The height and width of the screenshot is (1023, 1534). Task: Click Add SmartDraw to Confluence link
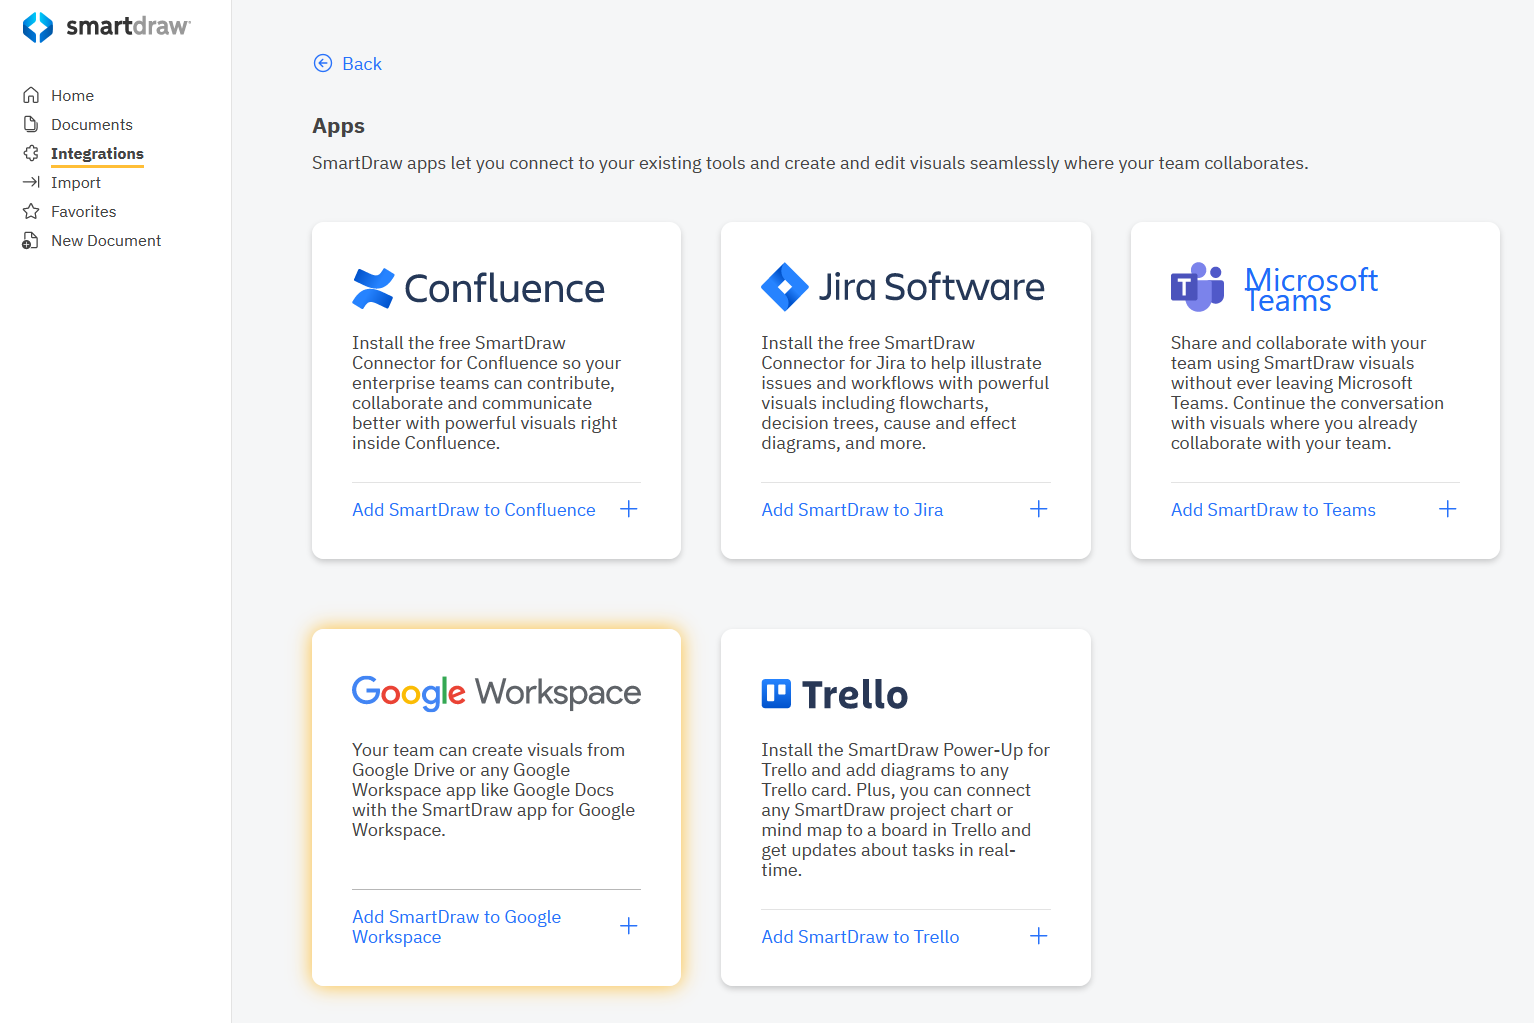[473, 510]
